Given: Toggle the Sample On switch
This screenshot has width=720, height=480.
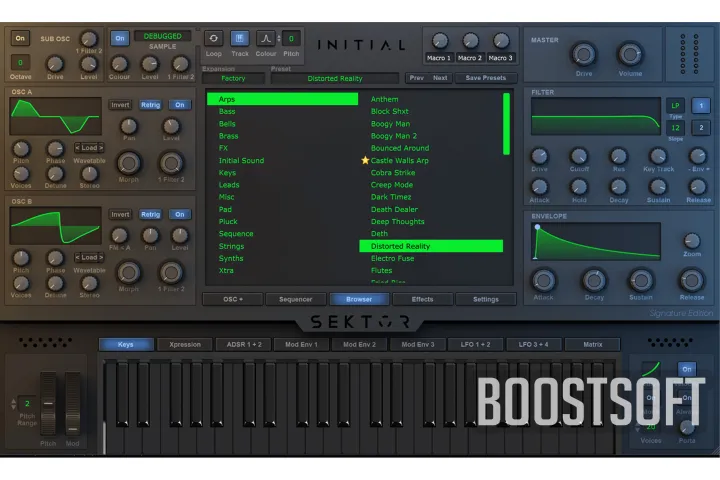Looking at the screenshot, I should point(120,38).
